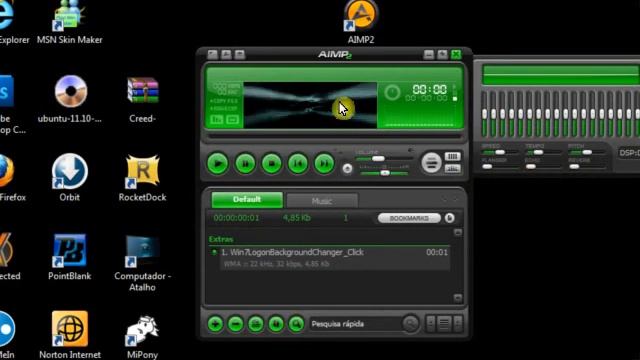Select the Creed- archive icon
This screenshot has width=640, height=360.
click(142, 100)
